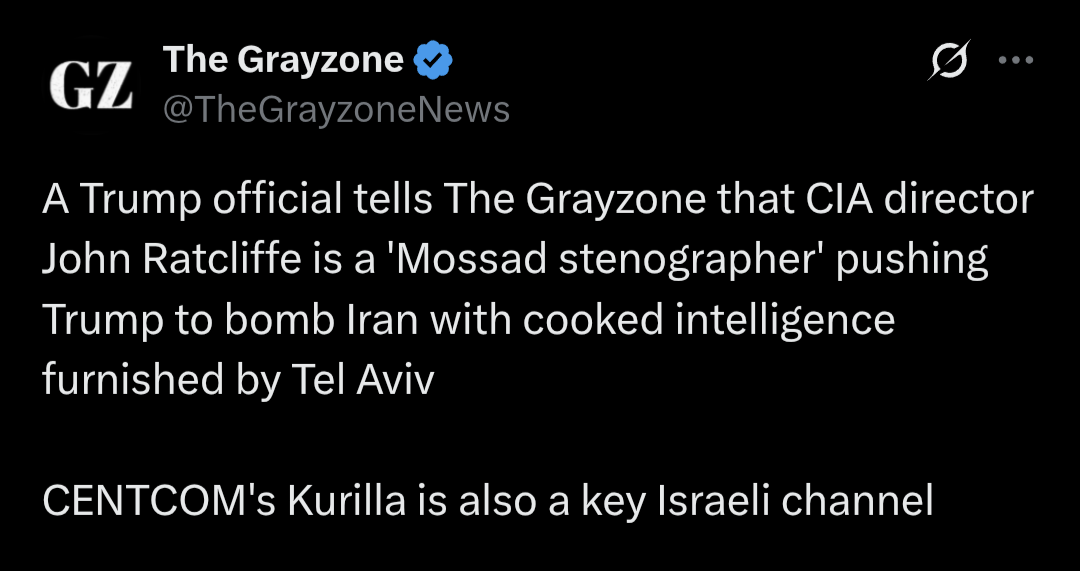Click 'bomb Iran' in the post text
Viewport: 1080px width, 571px height.
tap(322, 320)
